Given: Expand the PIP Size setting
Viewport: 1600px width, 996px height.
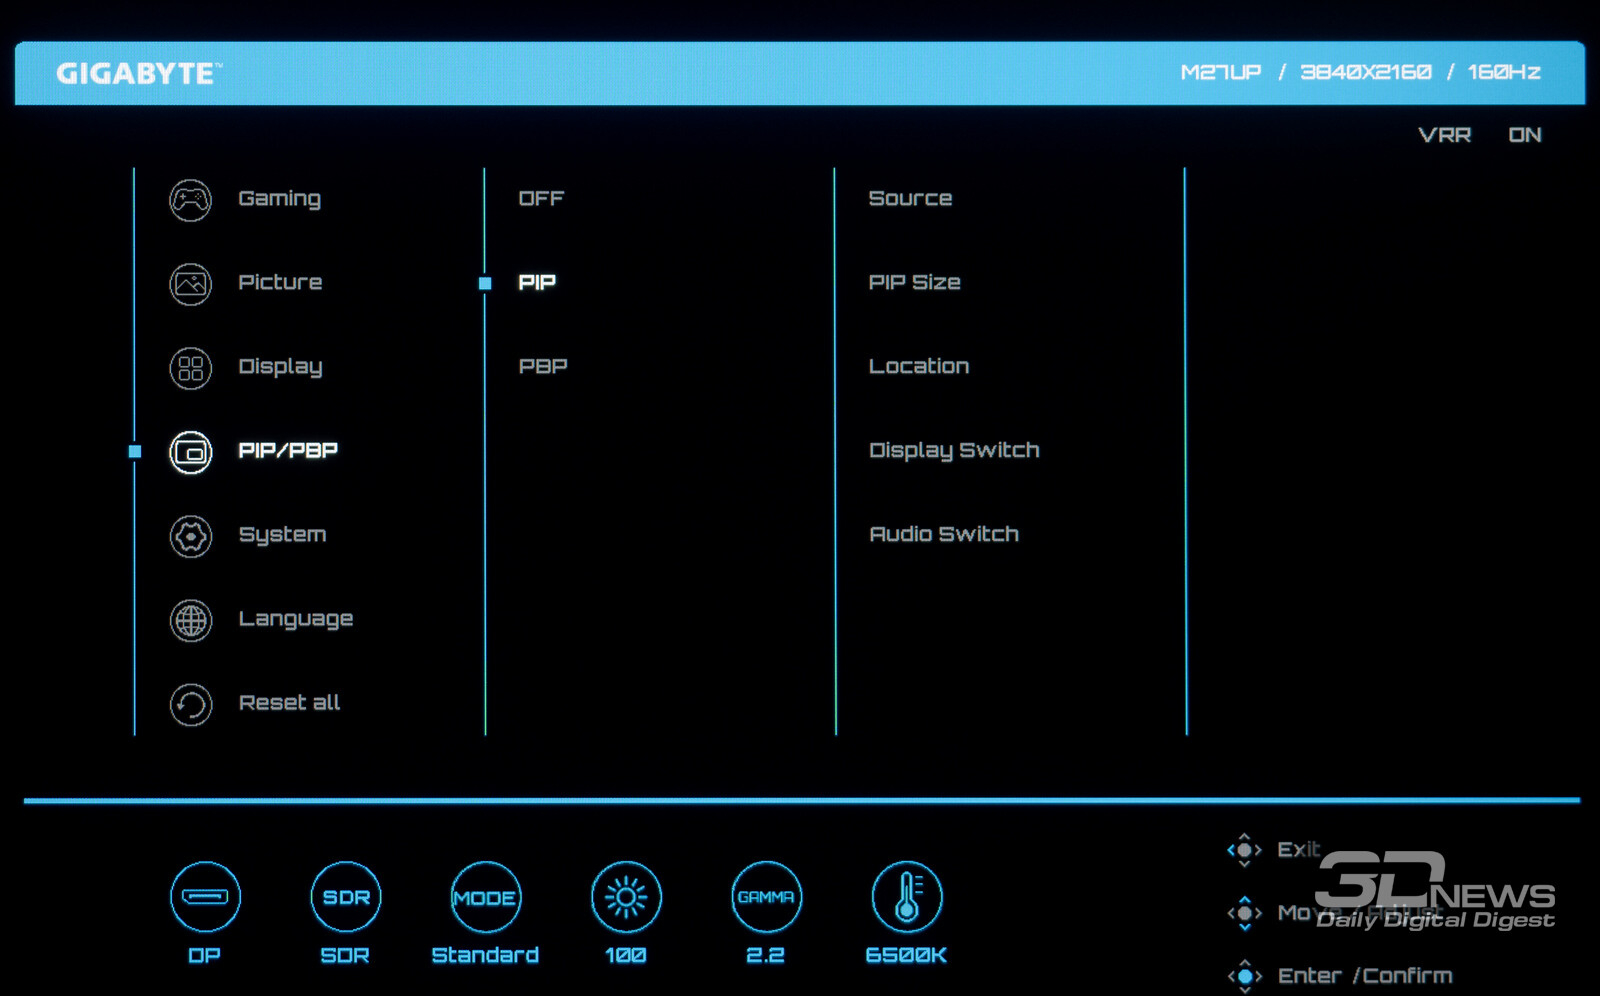Looking at the screenshot, I should tap(914, 283).
